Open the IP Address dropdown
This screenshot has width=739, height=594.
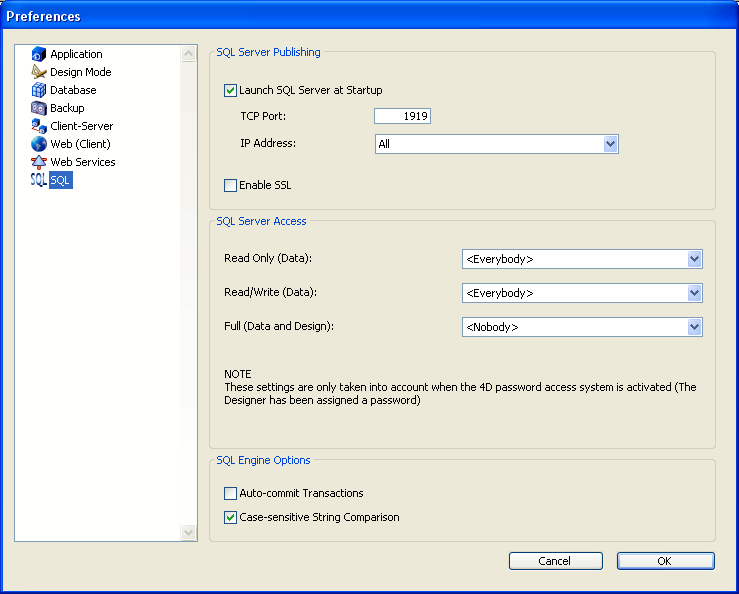(x=610, y=144)
